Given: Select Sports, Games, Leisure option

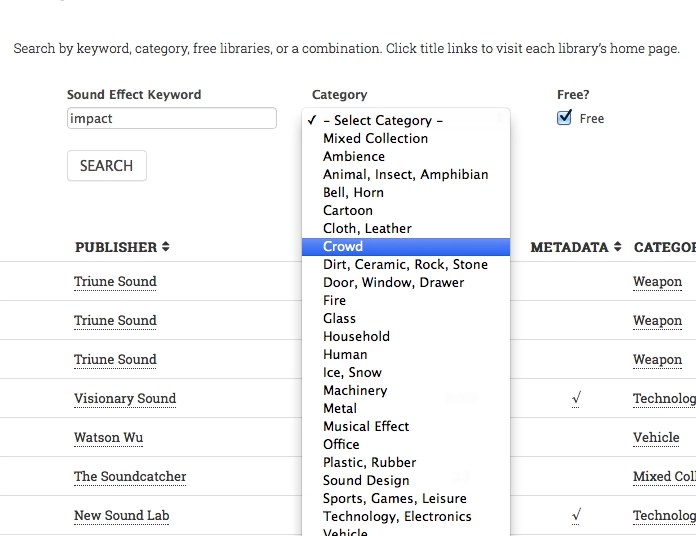Looking at the screenshot, I should (406, 498).
